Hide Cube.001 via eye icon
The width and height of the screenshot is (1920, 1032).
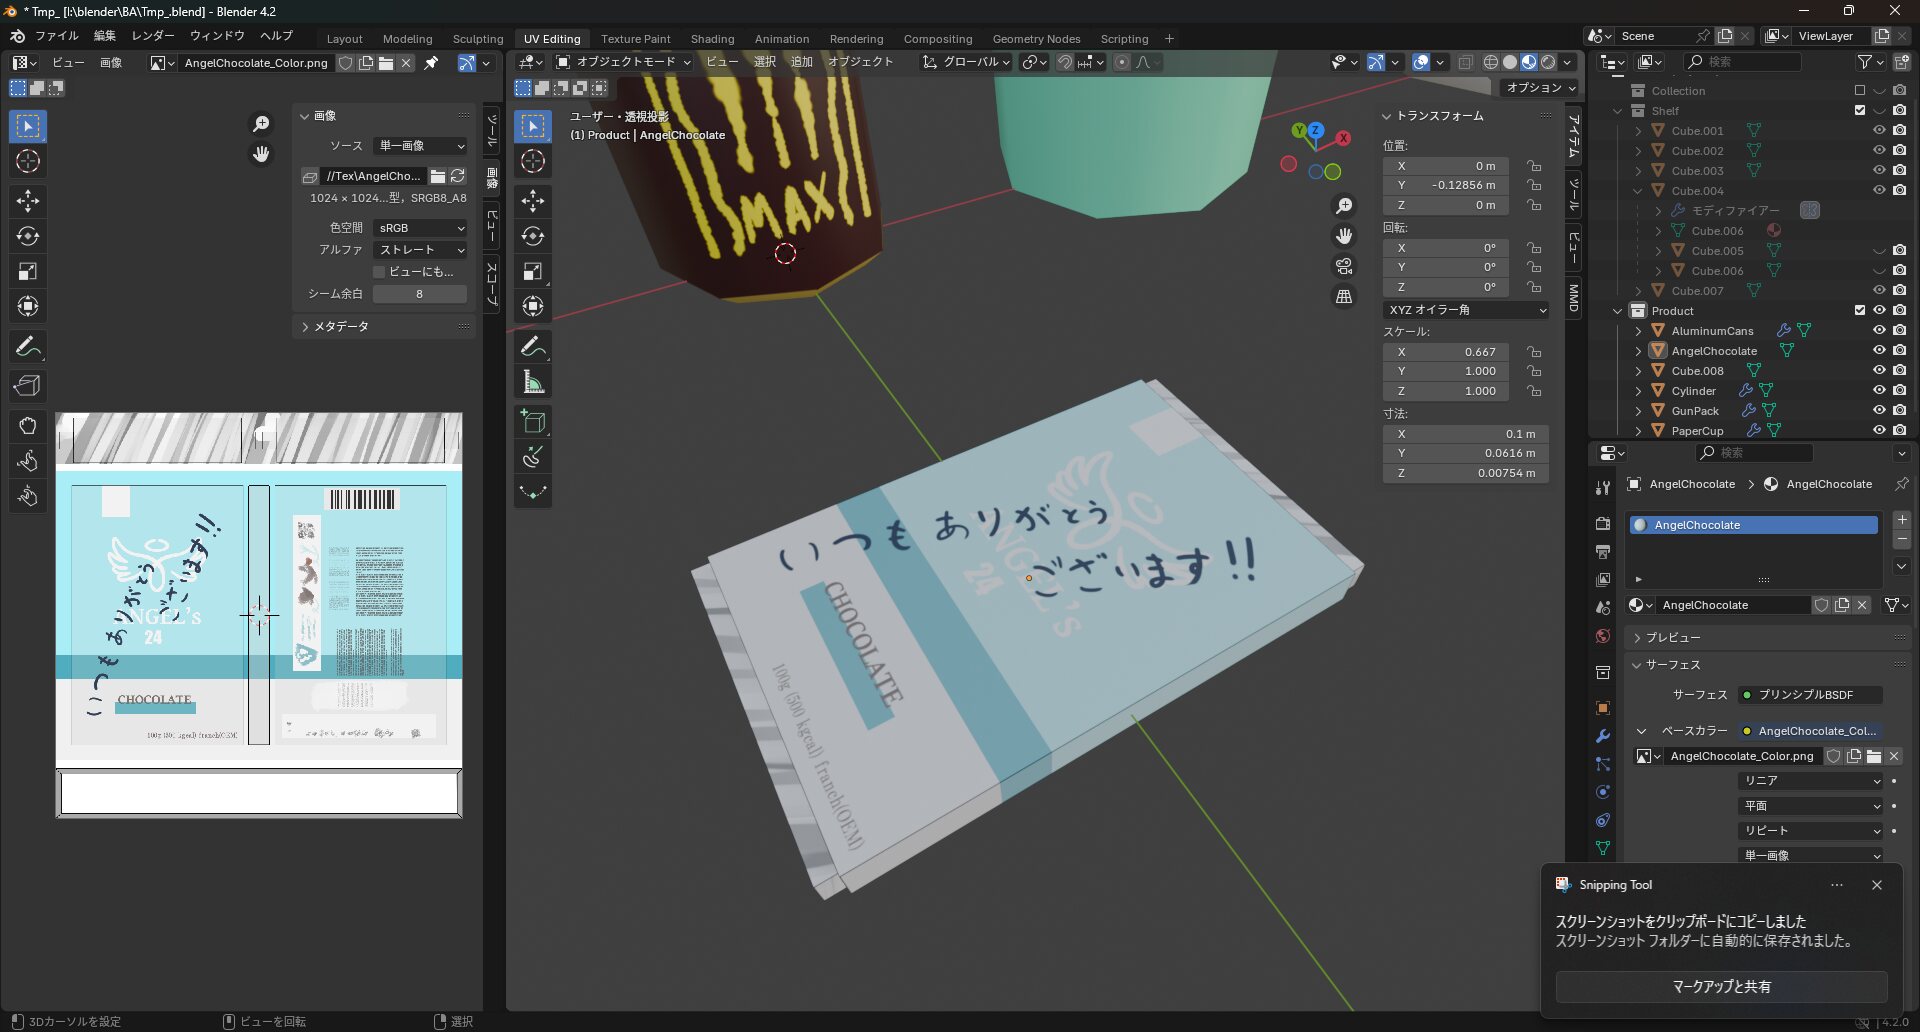1879,131
